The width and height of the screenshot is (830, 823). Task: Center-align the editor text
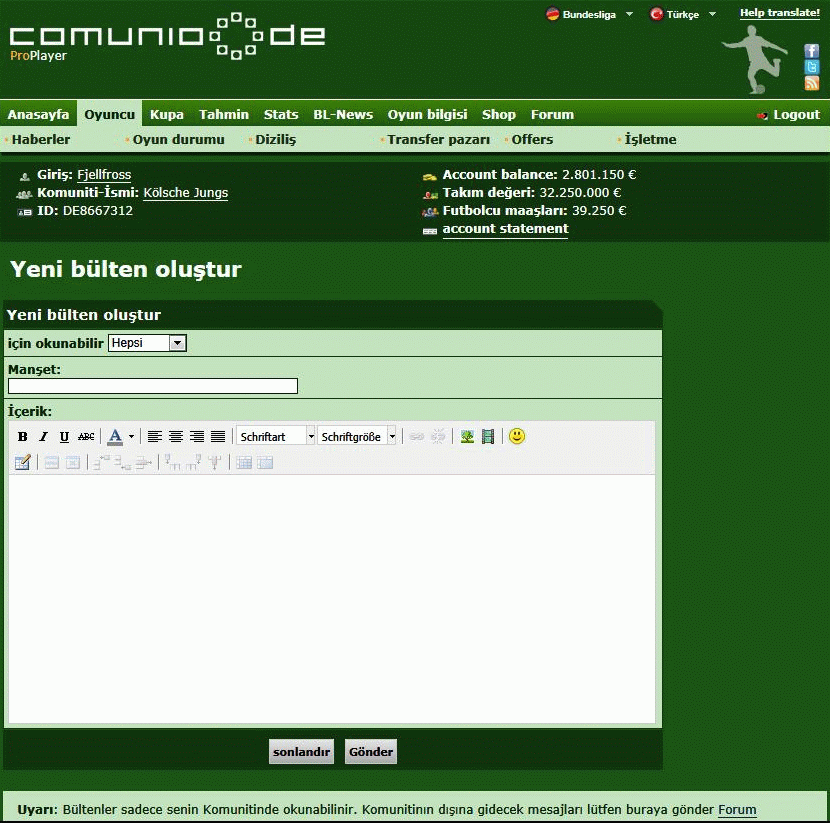coord(176,437)
